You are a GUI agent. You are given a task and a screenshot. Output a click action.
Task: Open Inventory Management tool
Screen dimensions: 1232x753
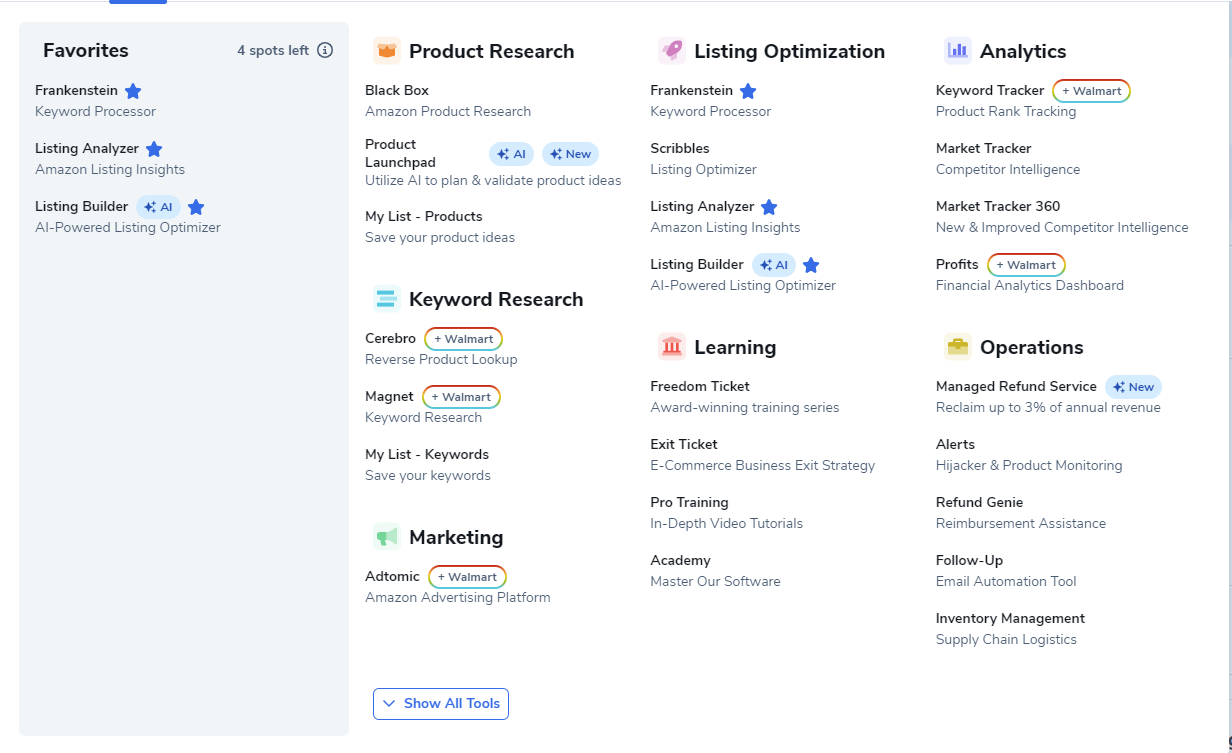point(1010,618)
